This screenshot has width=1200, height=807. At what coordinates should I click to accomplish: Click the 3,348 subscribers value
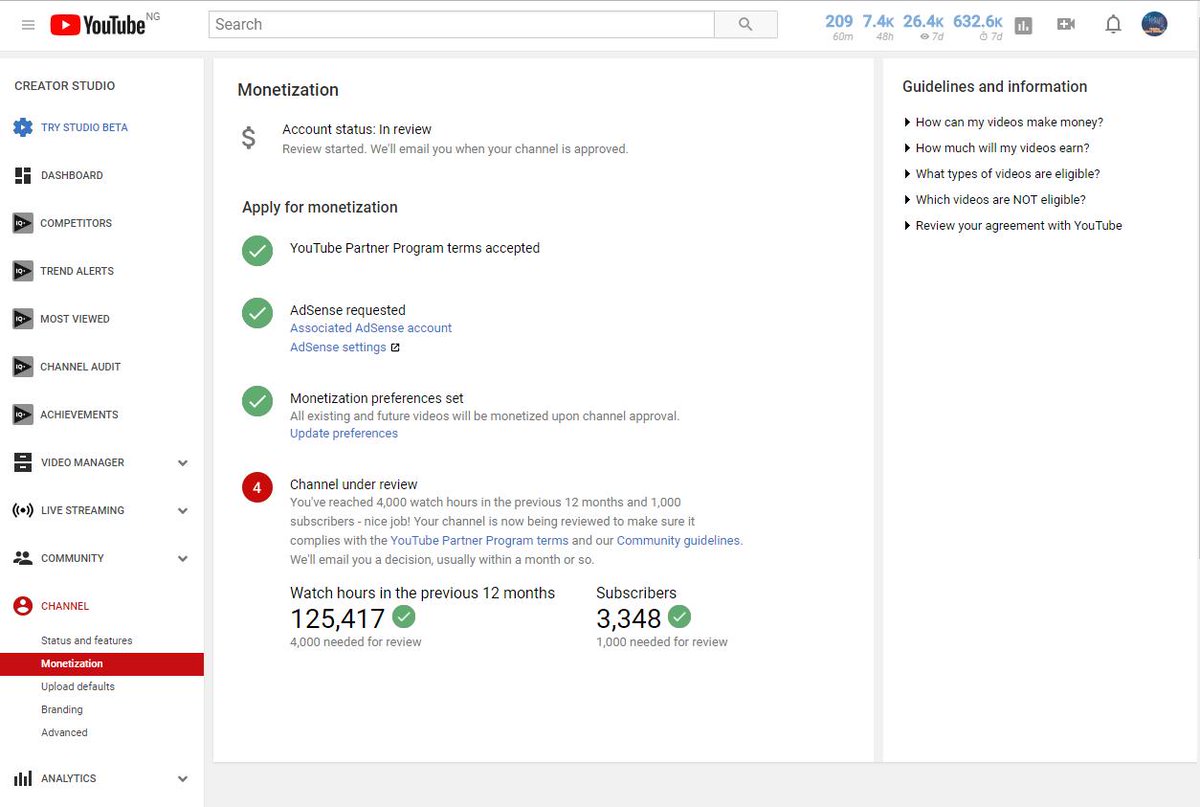[x=629, y=618]
